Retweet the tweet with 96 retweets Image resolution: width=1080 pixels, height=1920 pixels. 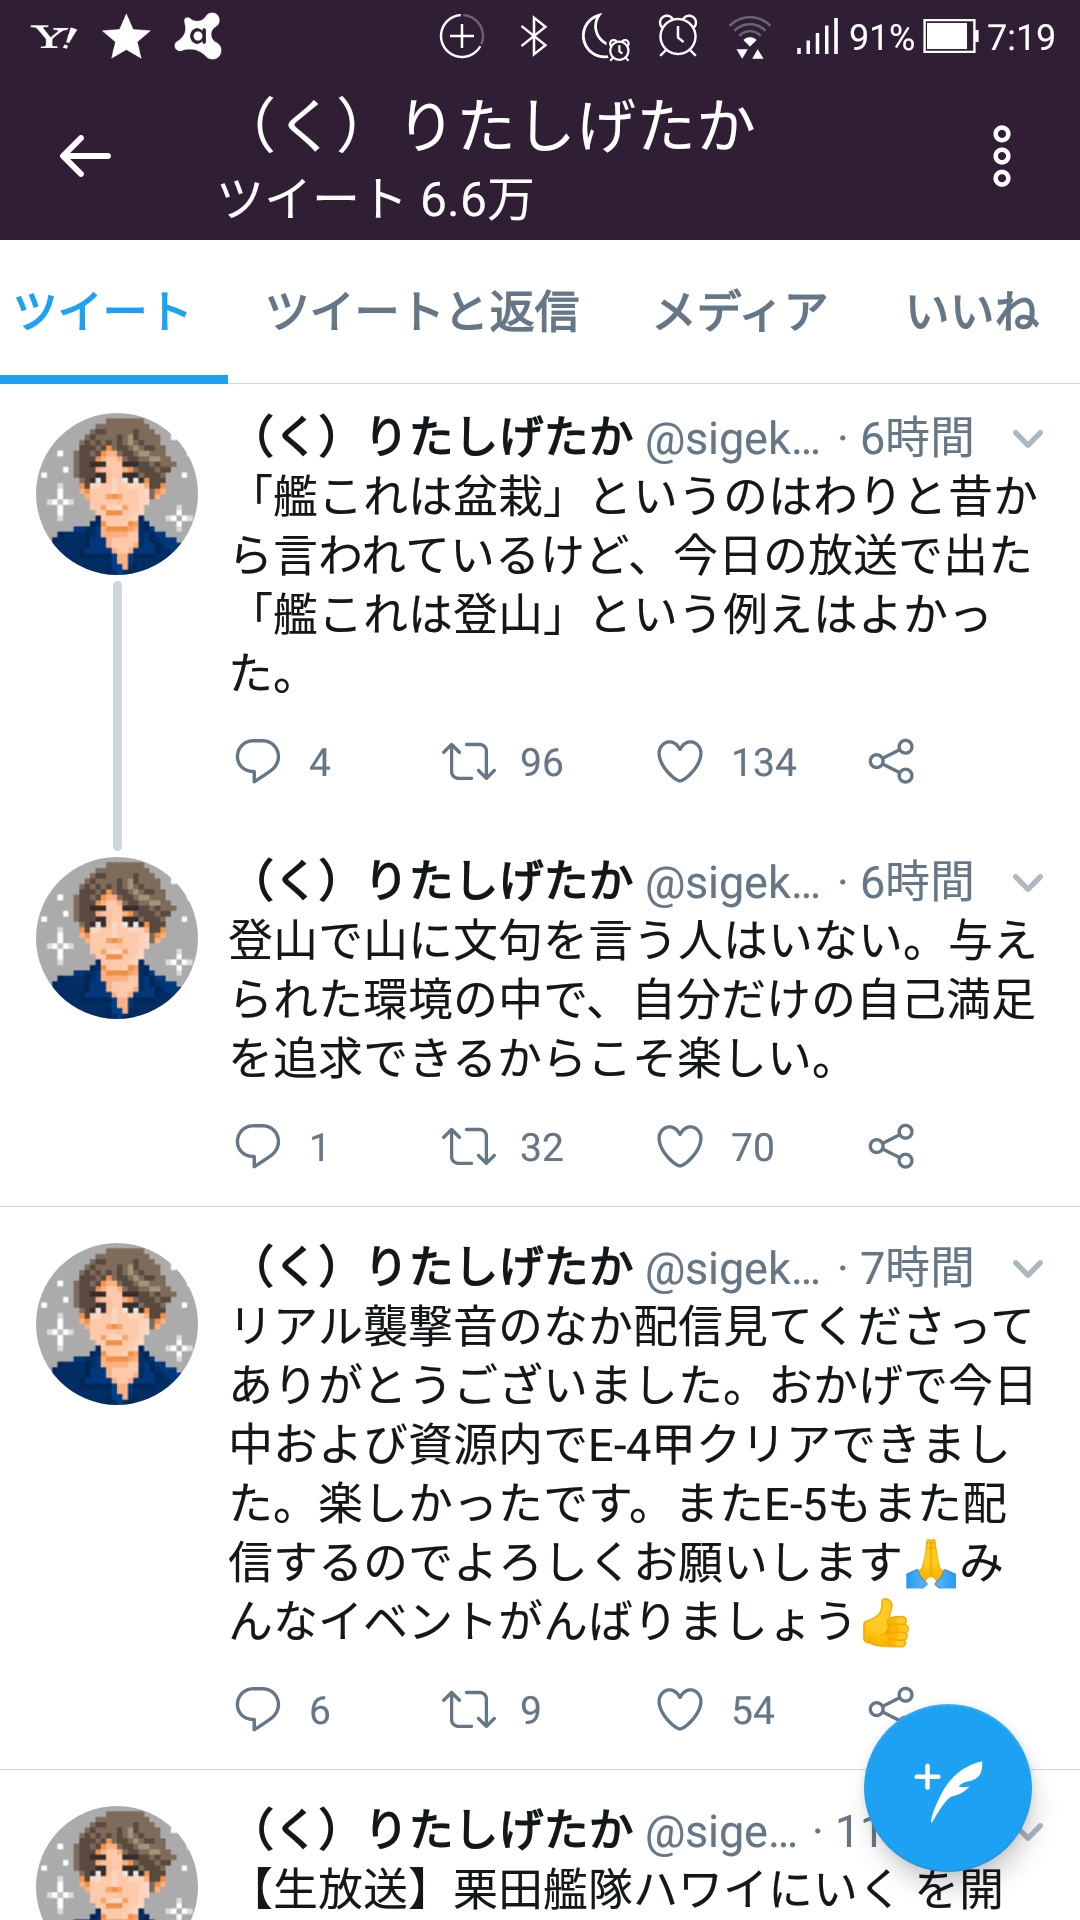(468, 762)
